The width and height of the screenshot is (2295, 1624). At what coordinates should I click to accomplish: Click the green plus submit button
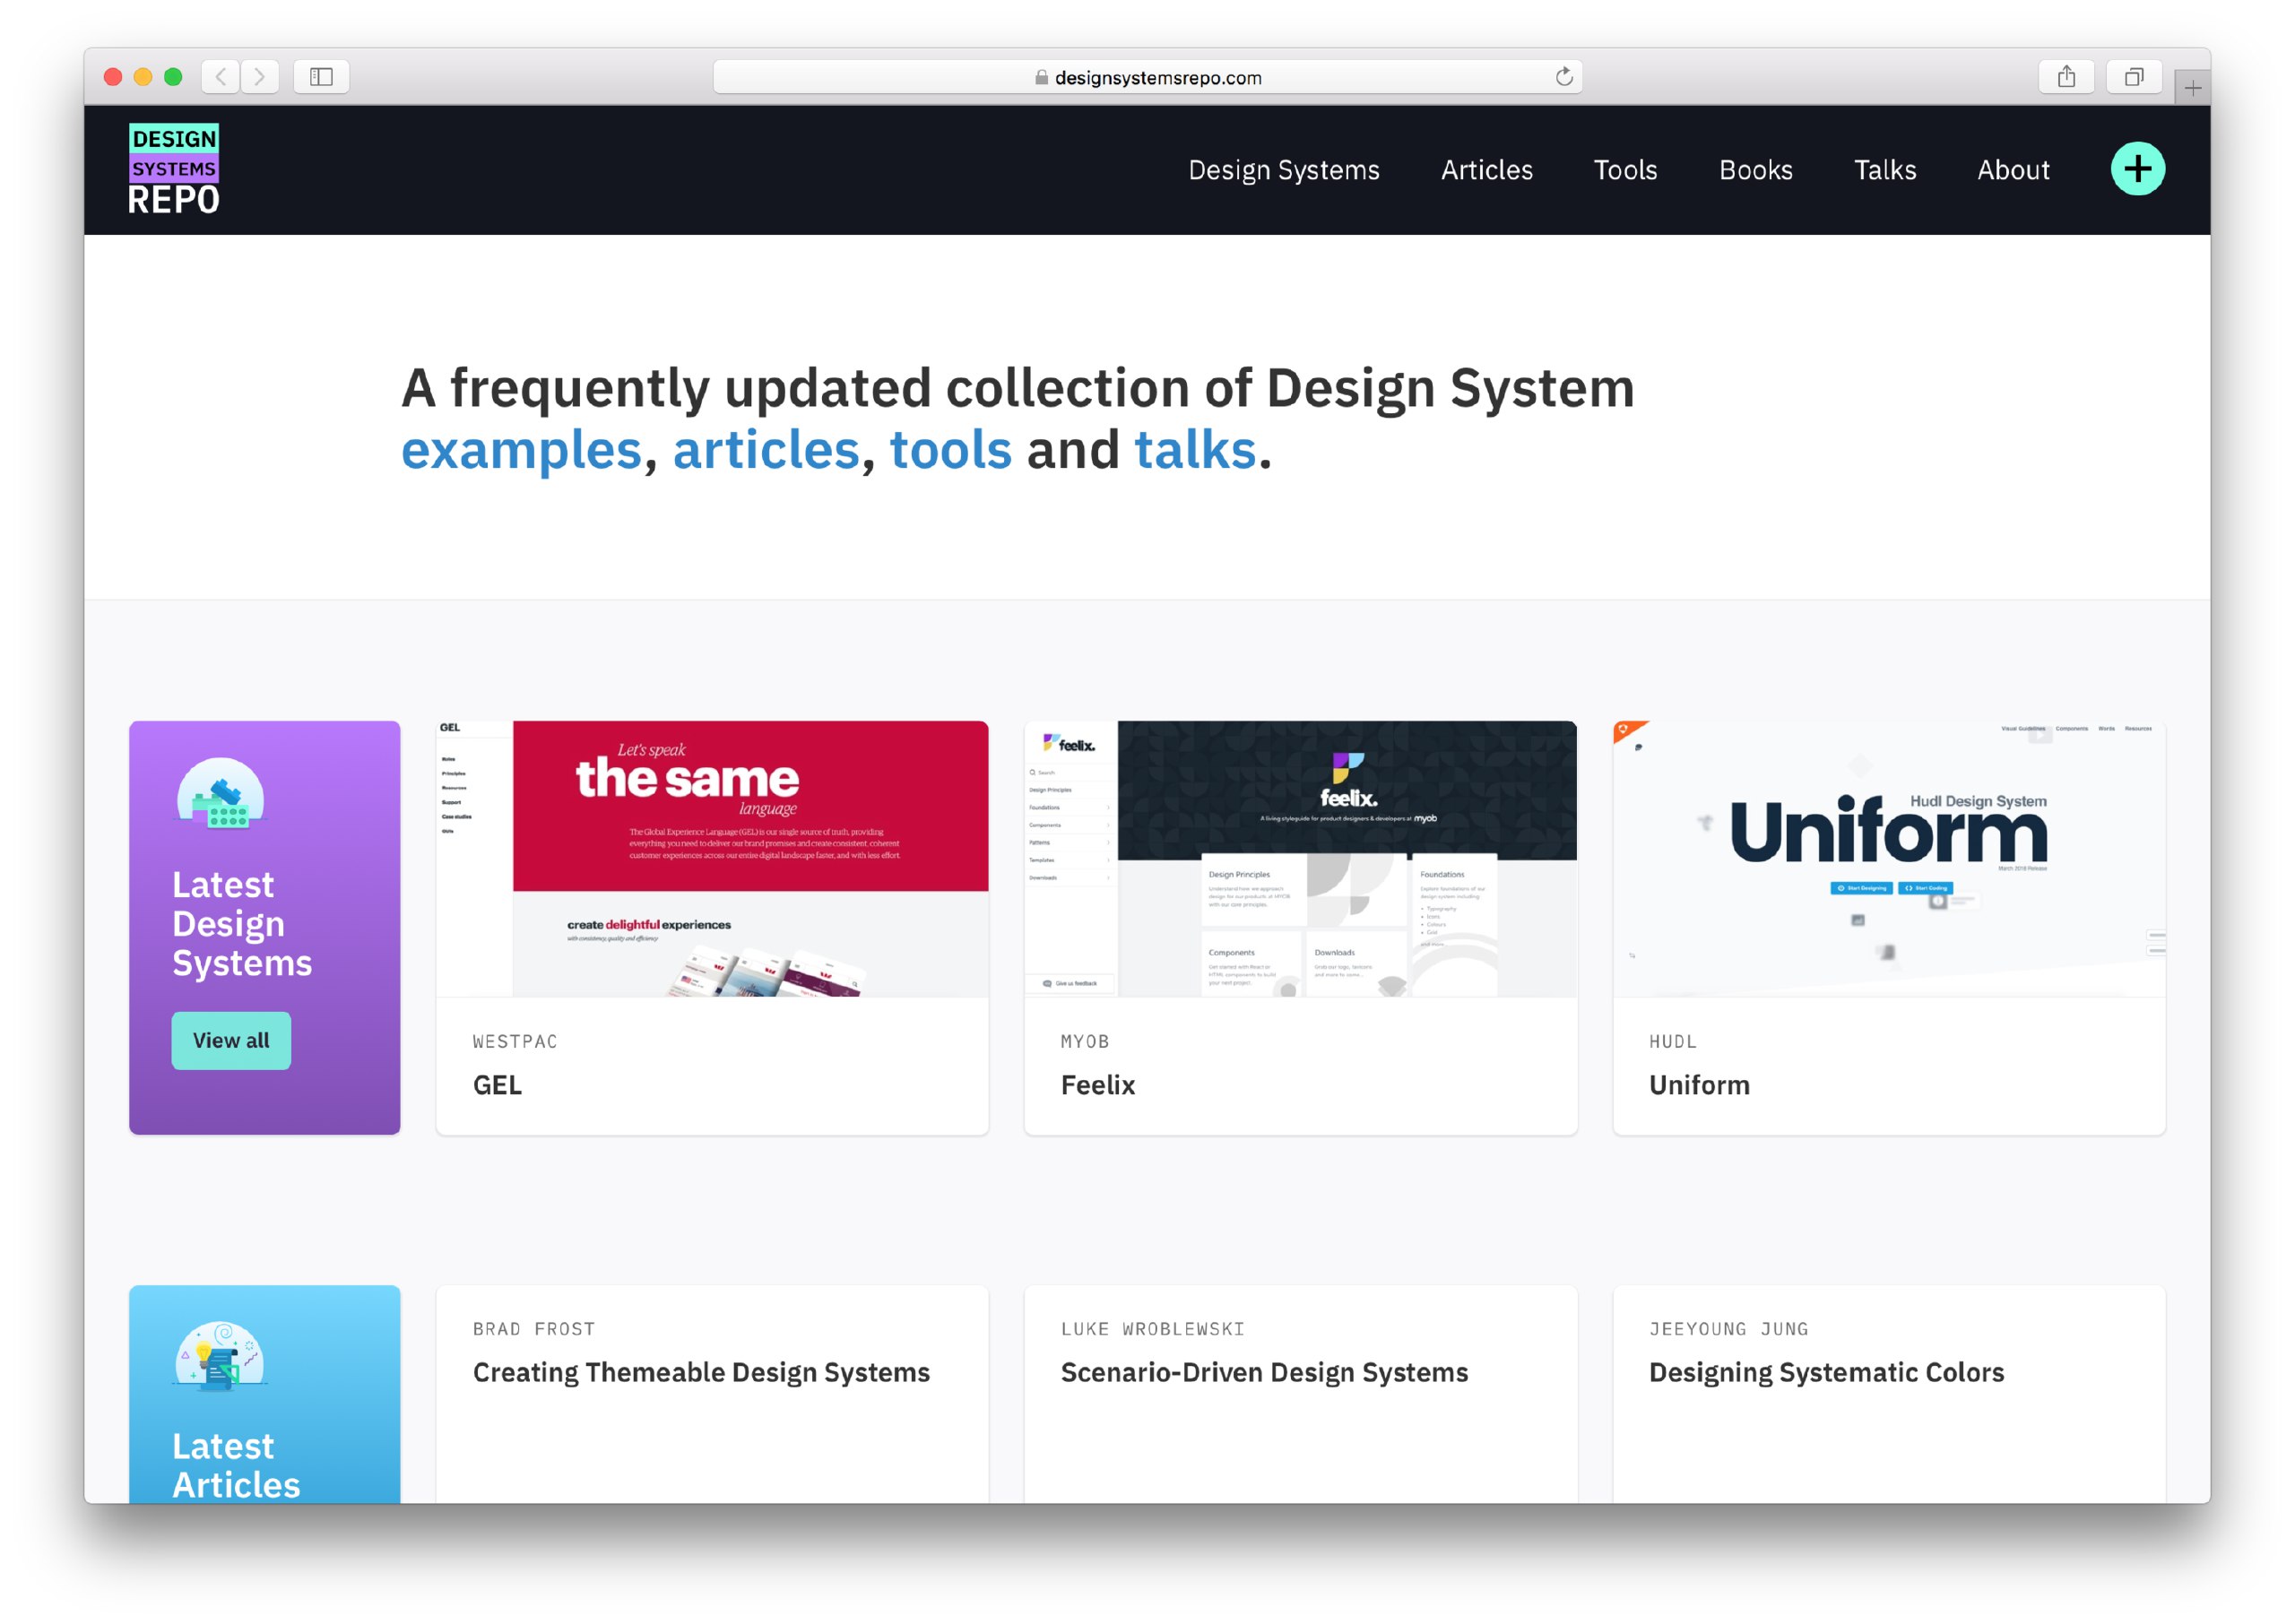point(2137,169)
